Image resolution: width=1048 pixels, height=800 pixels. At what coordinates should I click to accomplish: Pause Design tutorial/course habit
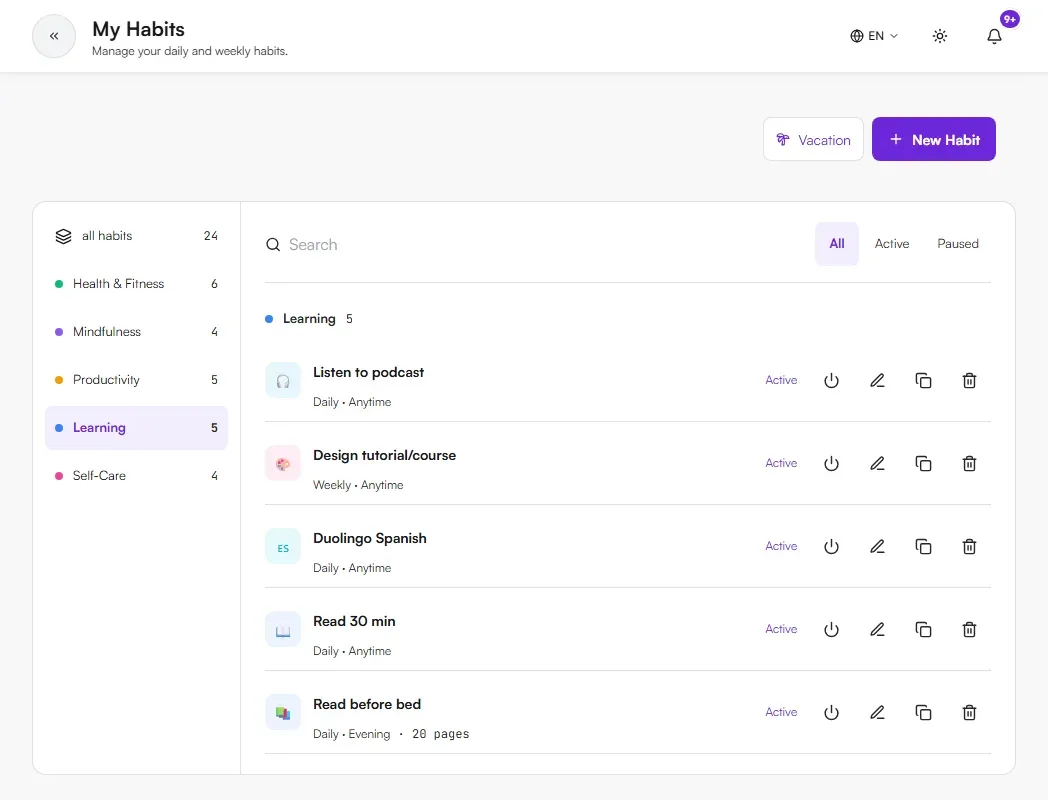point(831,464)
